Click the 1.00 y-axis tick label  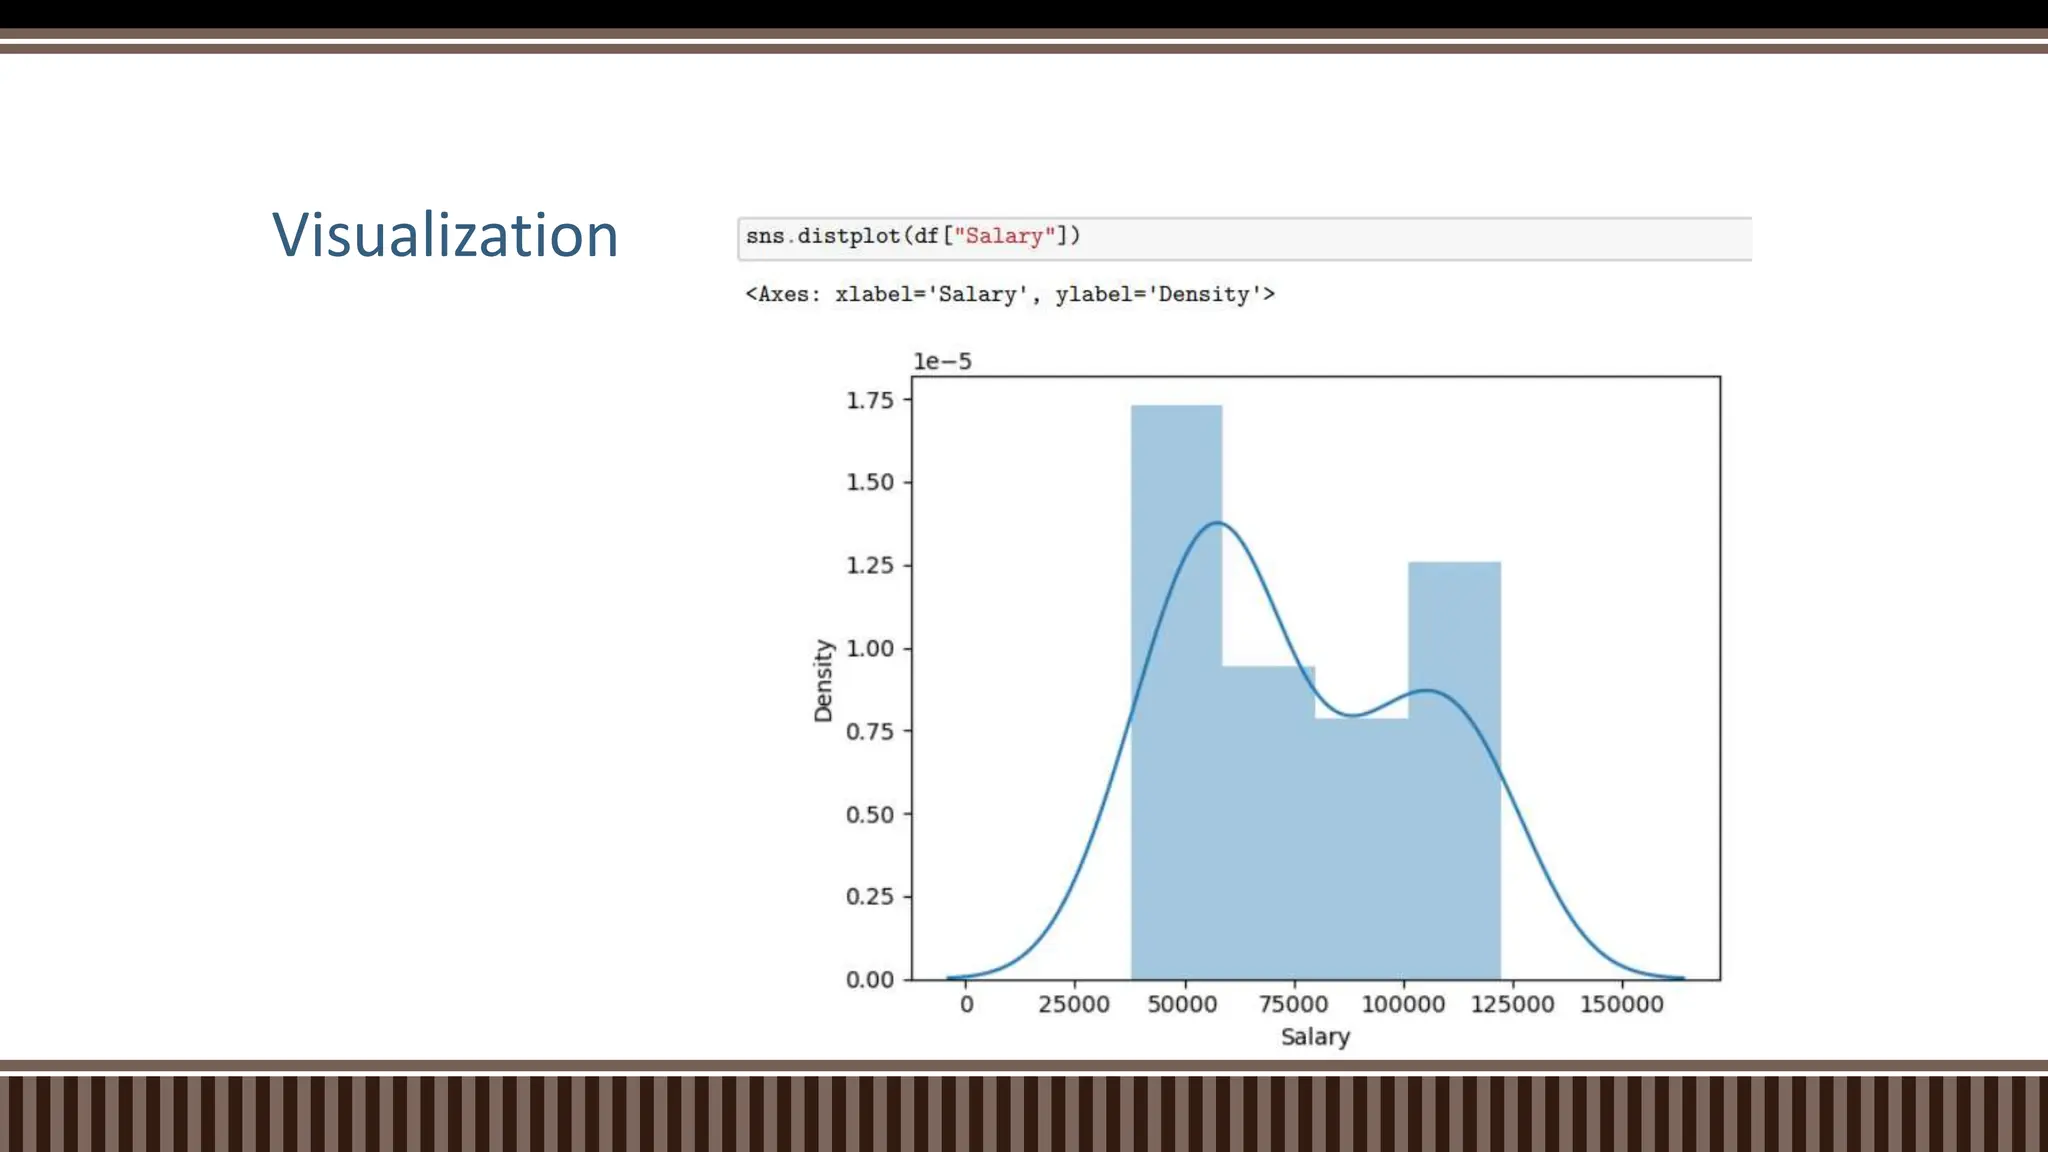click(869, 648)
